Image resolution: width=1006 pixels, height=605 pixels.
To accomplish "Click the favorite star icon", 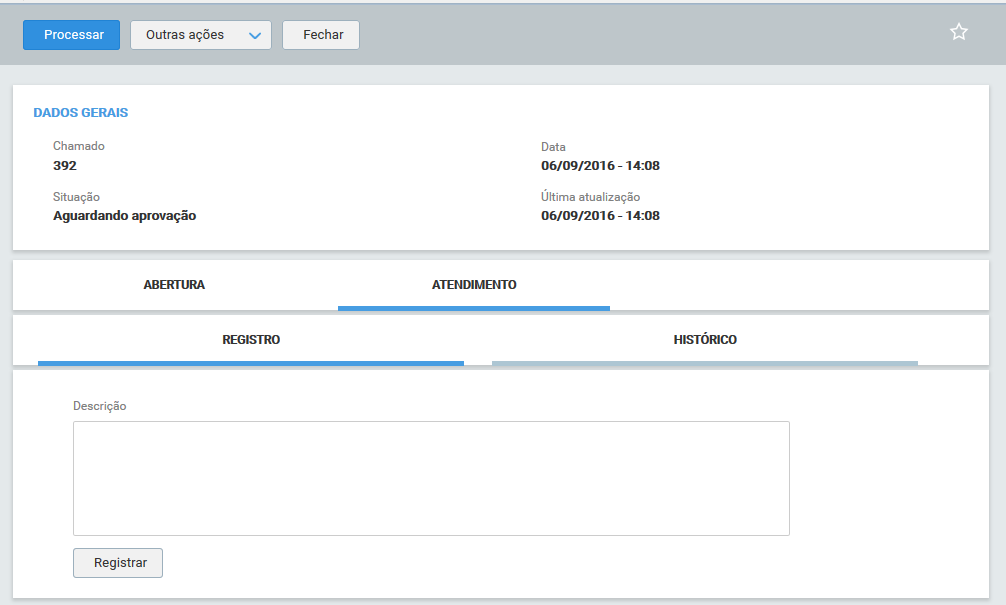I will 958,32.
